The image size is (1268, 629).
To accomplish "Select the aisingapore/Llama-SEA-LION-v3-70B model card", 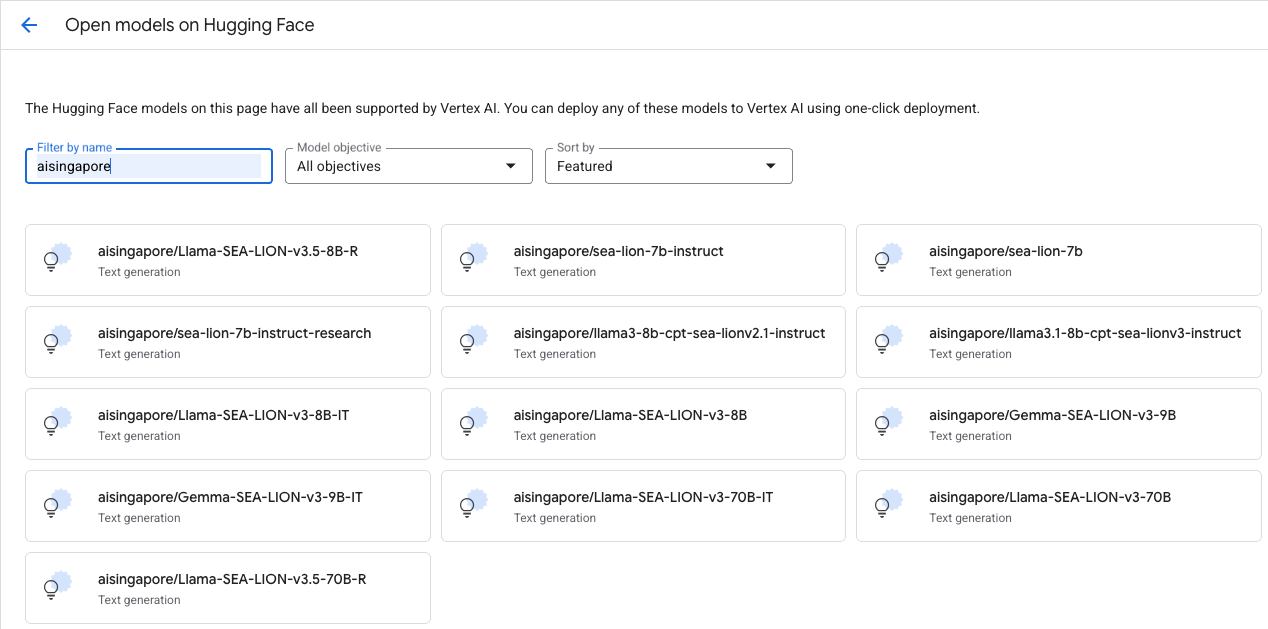I will tap(1049, 506).
